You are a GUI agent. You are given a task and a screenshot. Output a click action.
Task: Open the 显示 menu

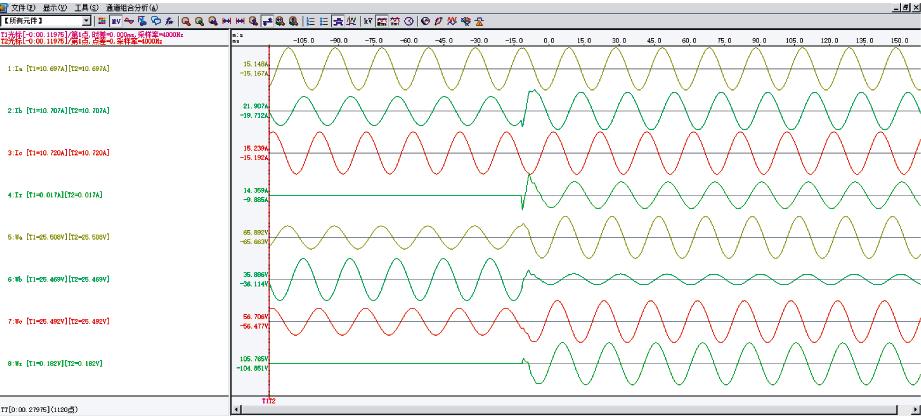point(55,8)
